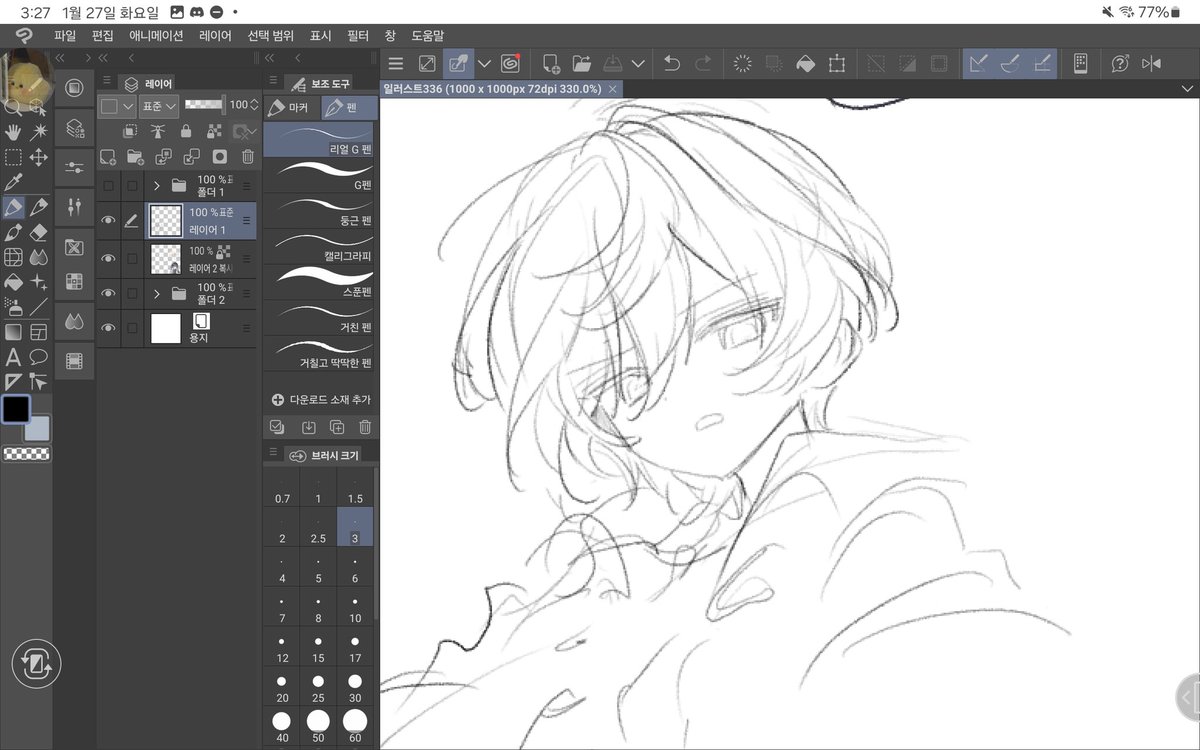
Task: Open the 파일 menu
Action: click(x=65, y=35)
